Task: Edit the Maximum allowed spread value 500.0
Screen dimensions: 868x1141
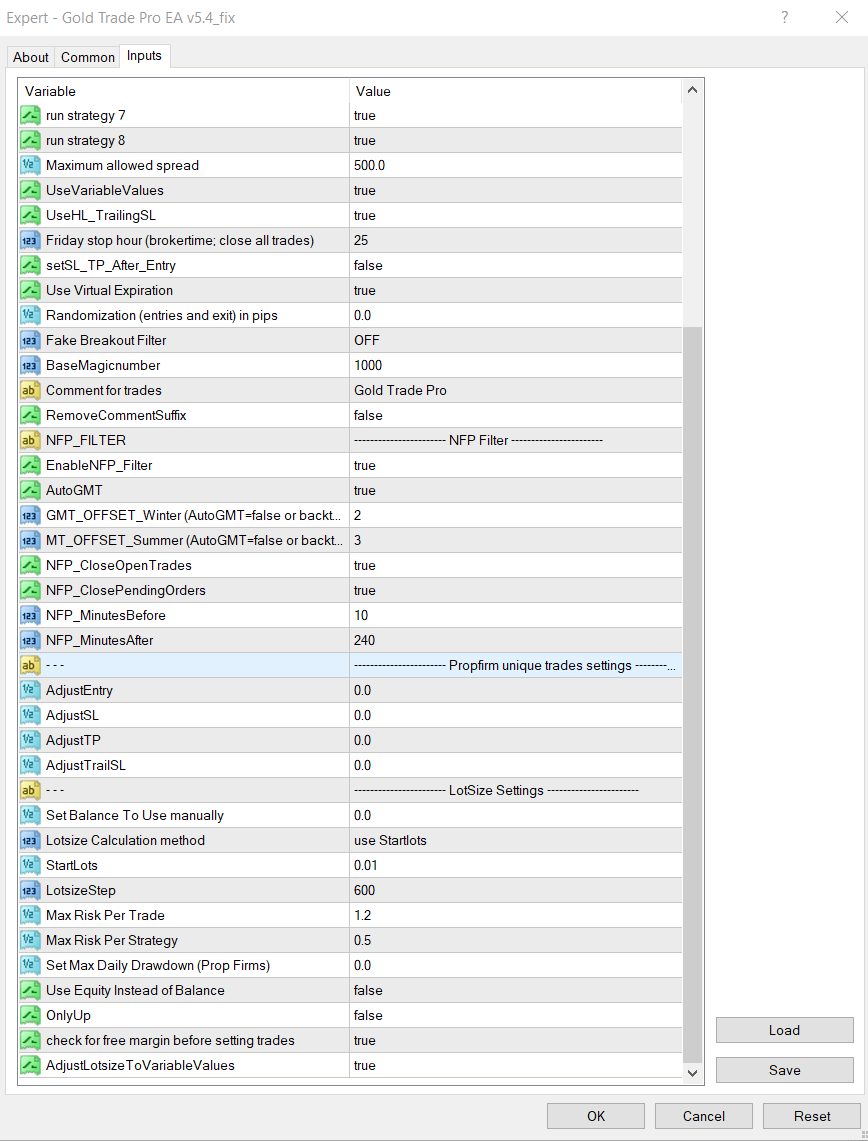Action: (x=515, y=165)
